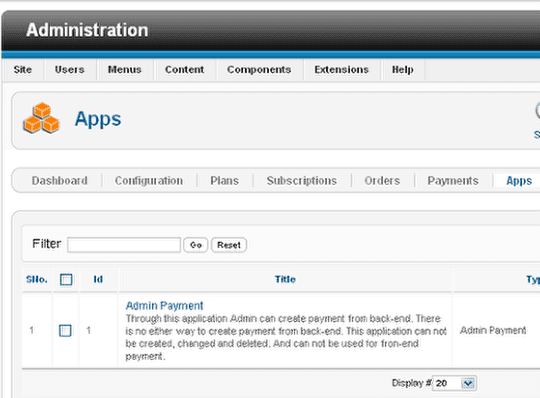Sort by Title column header
The image size is (540, 398).
click(285, 279)
